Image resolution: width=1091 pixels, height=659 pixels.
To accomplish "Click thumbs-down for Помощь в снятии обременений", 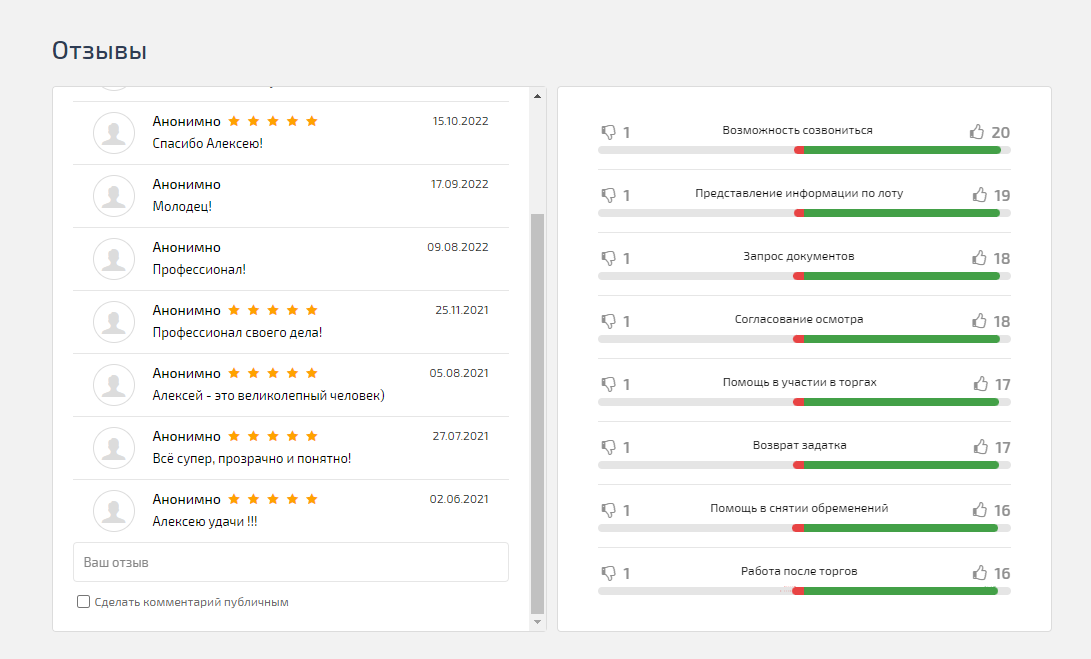I will tap(608, 510).
